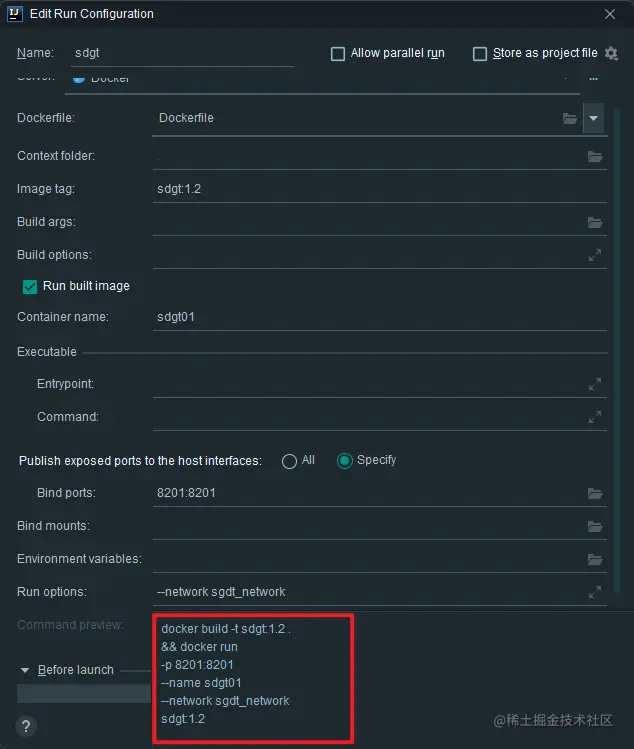Open the help question mark button

(26, 726)
